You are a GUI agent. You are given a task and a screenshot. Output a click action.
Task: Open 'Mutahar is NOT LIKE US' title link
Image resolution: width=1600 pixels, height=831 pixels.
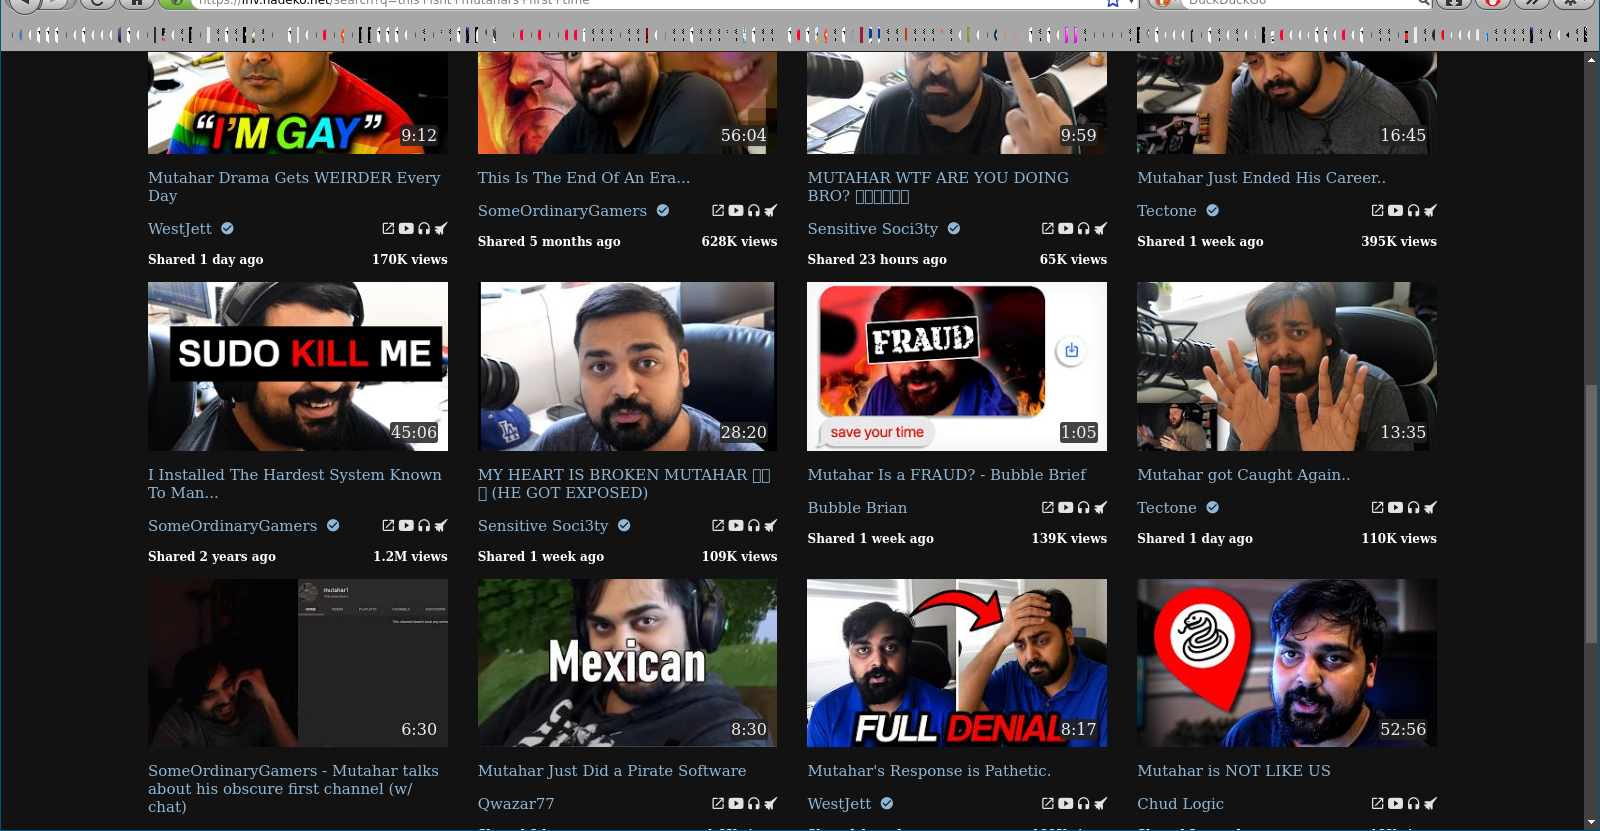1234,771
